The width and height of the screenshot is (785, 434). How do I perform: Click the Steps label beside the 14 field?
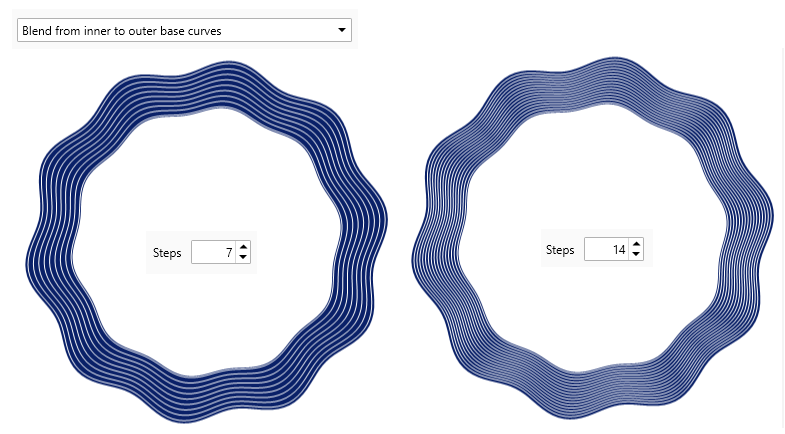click(x=560, y=250)
